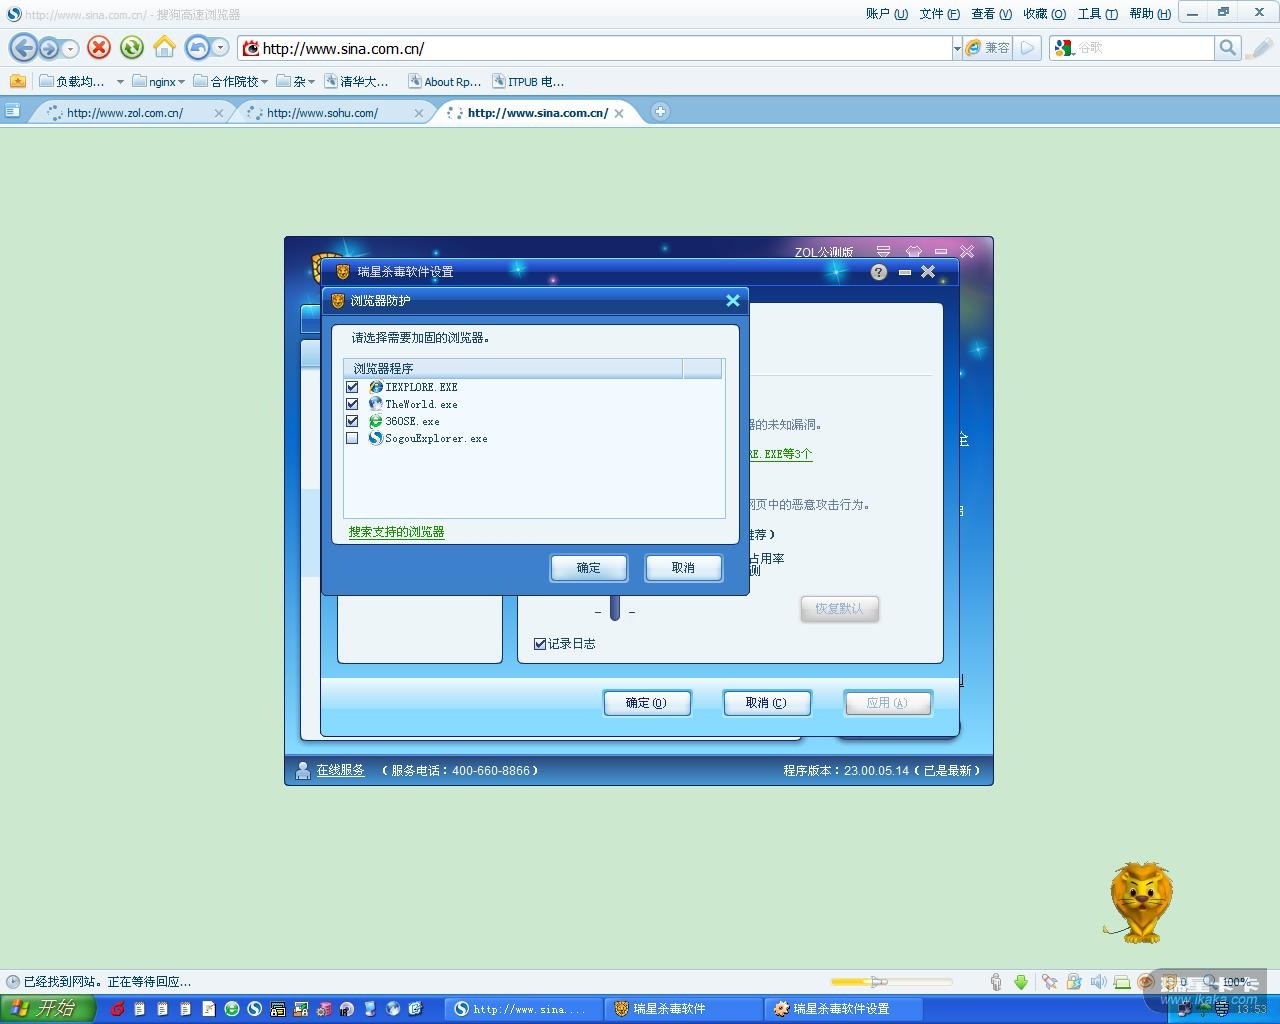Open the back/forward history dropdown arrow

(69, 48)
